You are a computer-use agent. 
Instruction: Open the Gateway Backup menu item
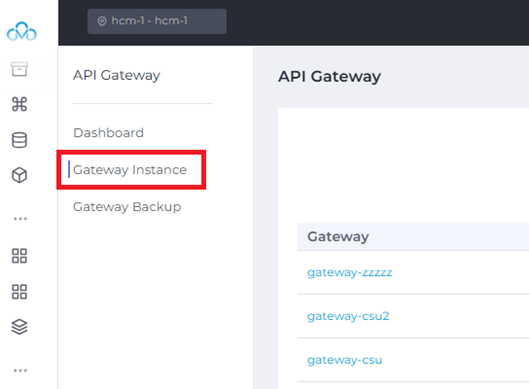click(127, 207)
